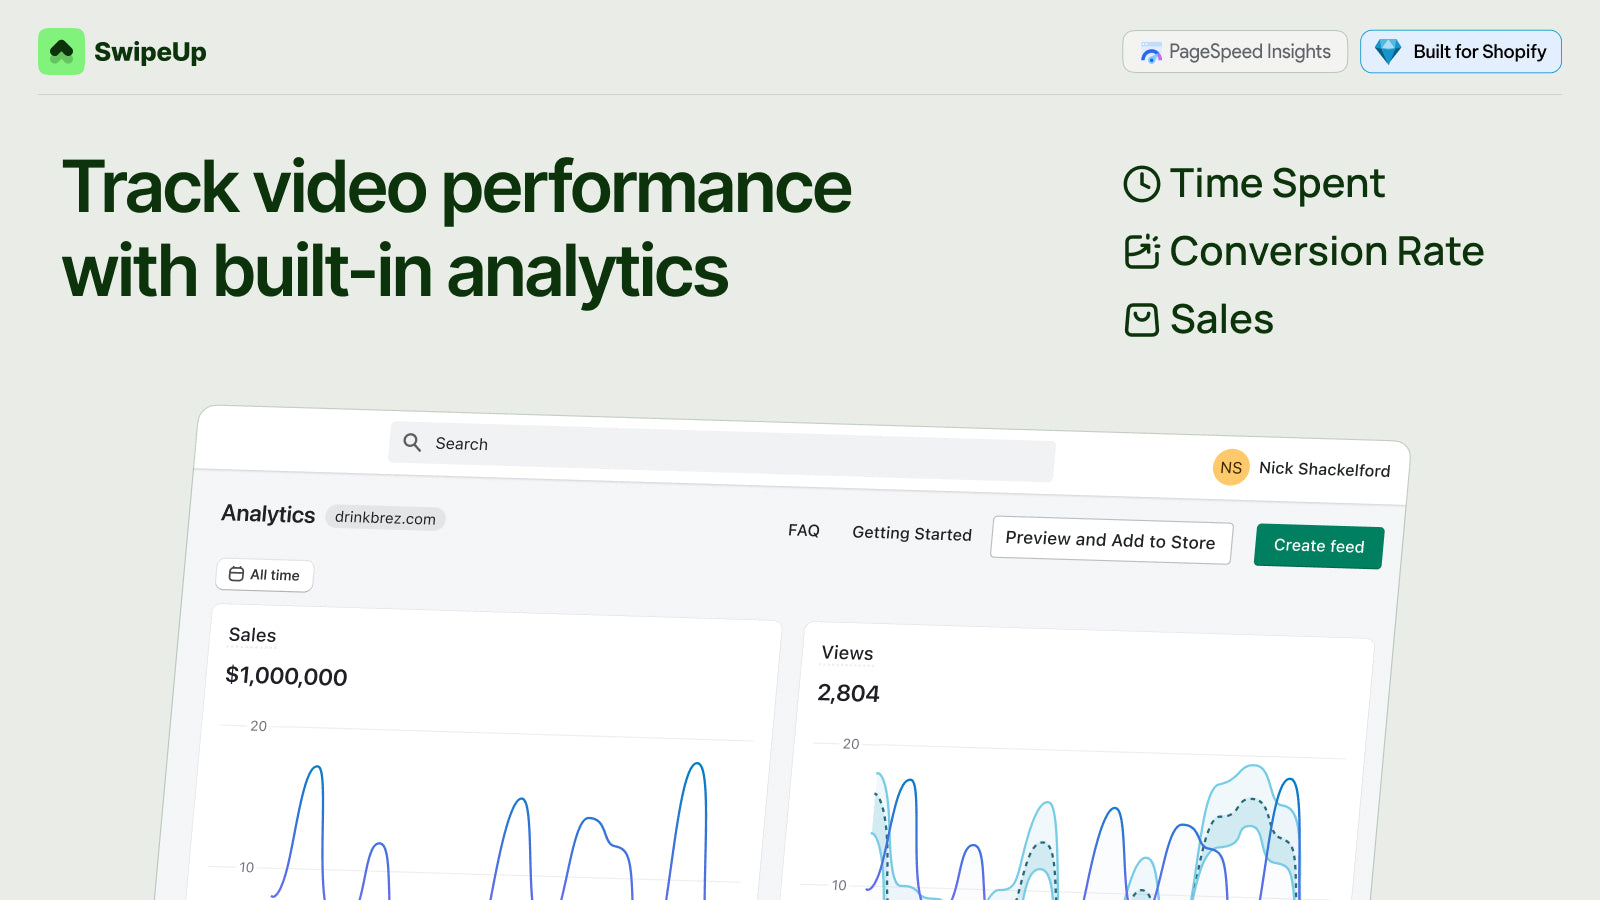Focus the Search input field

(x=722, y=452)
